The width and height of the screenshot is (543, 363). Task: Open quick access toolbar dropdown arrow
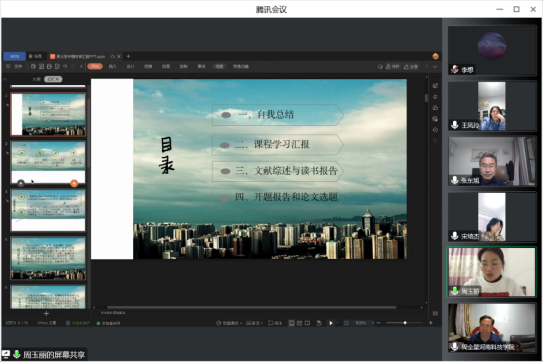pyautogui.click(x=81, y=66)
